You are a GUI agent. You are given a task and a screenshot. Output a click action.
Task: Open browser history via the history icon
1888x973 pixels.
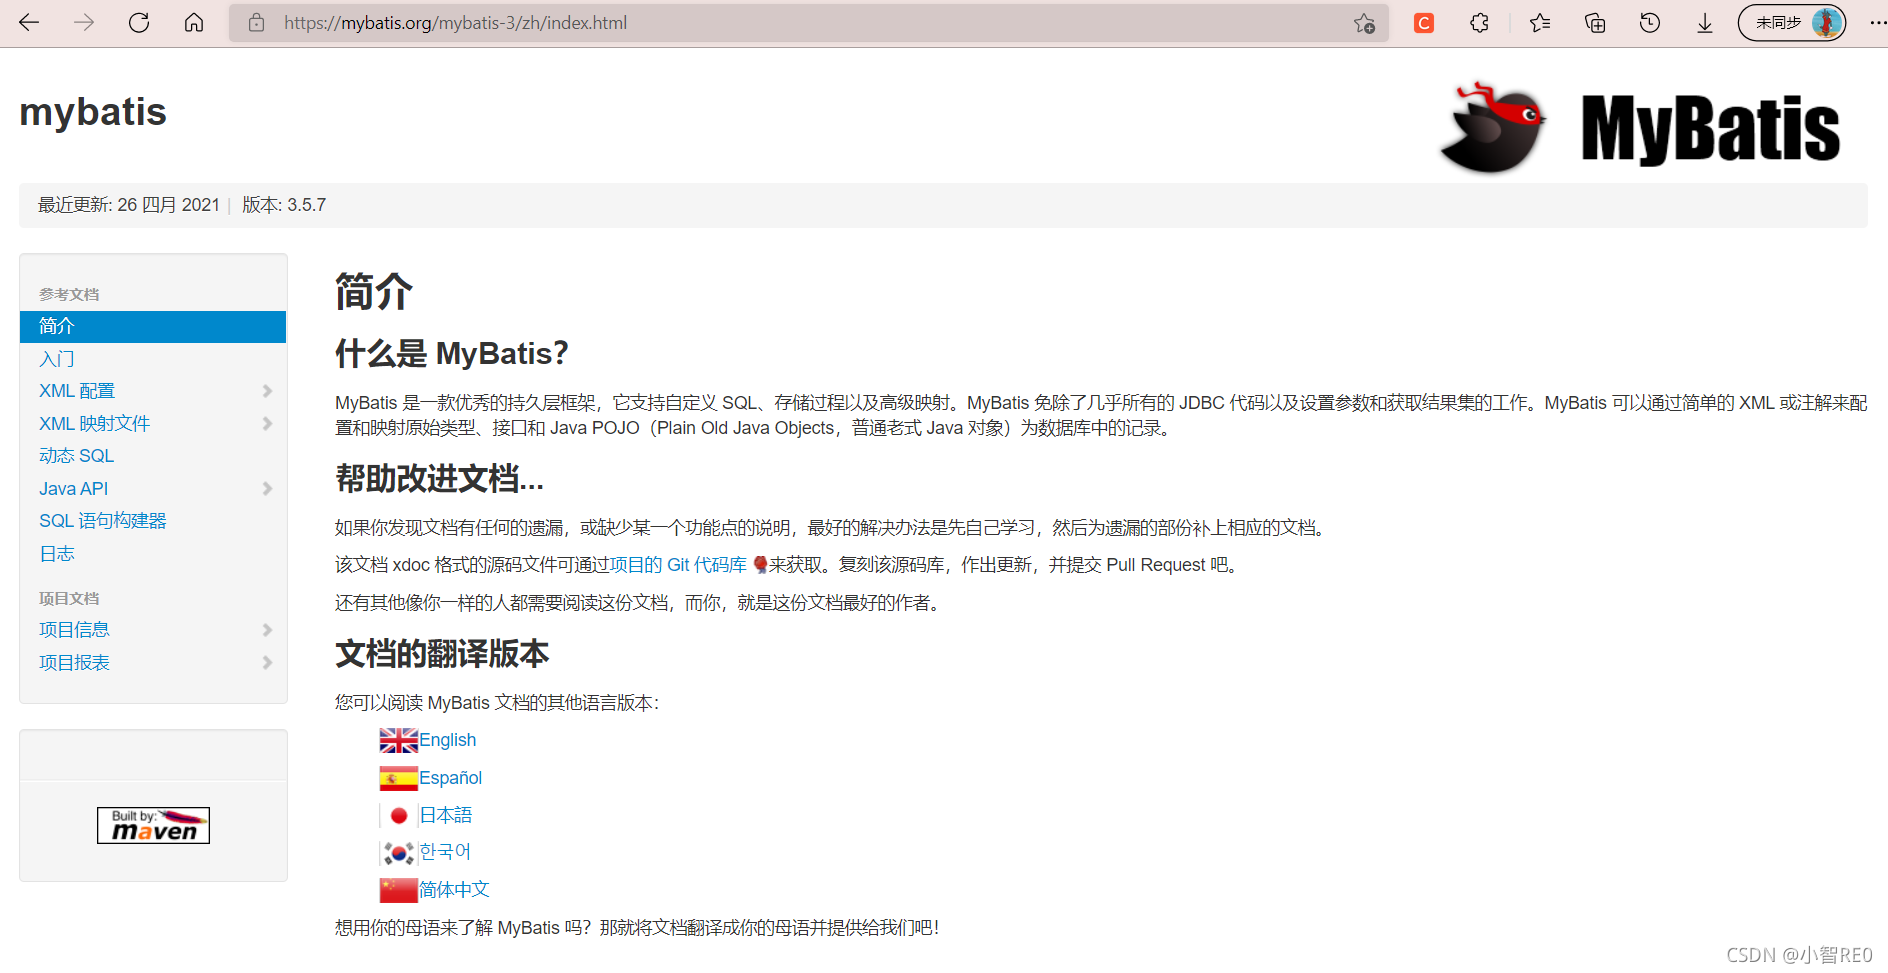click(1649, 22)
